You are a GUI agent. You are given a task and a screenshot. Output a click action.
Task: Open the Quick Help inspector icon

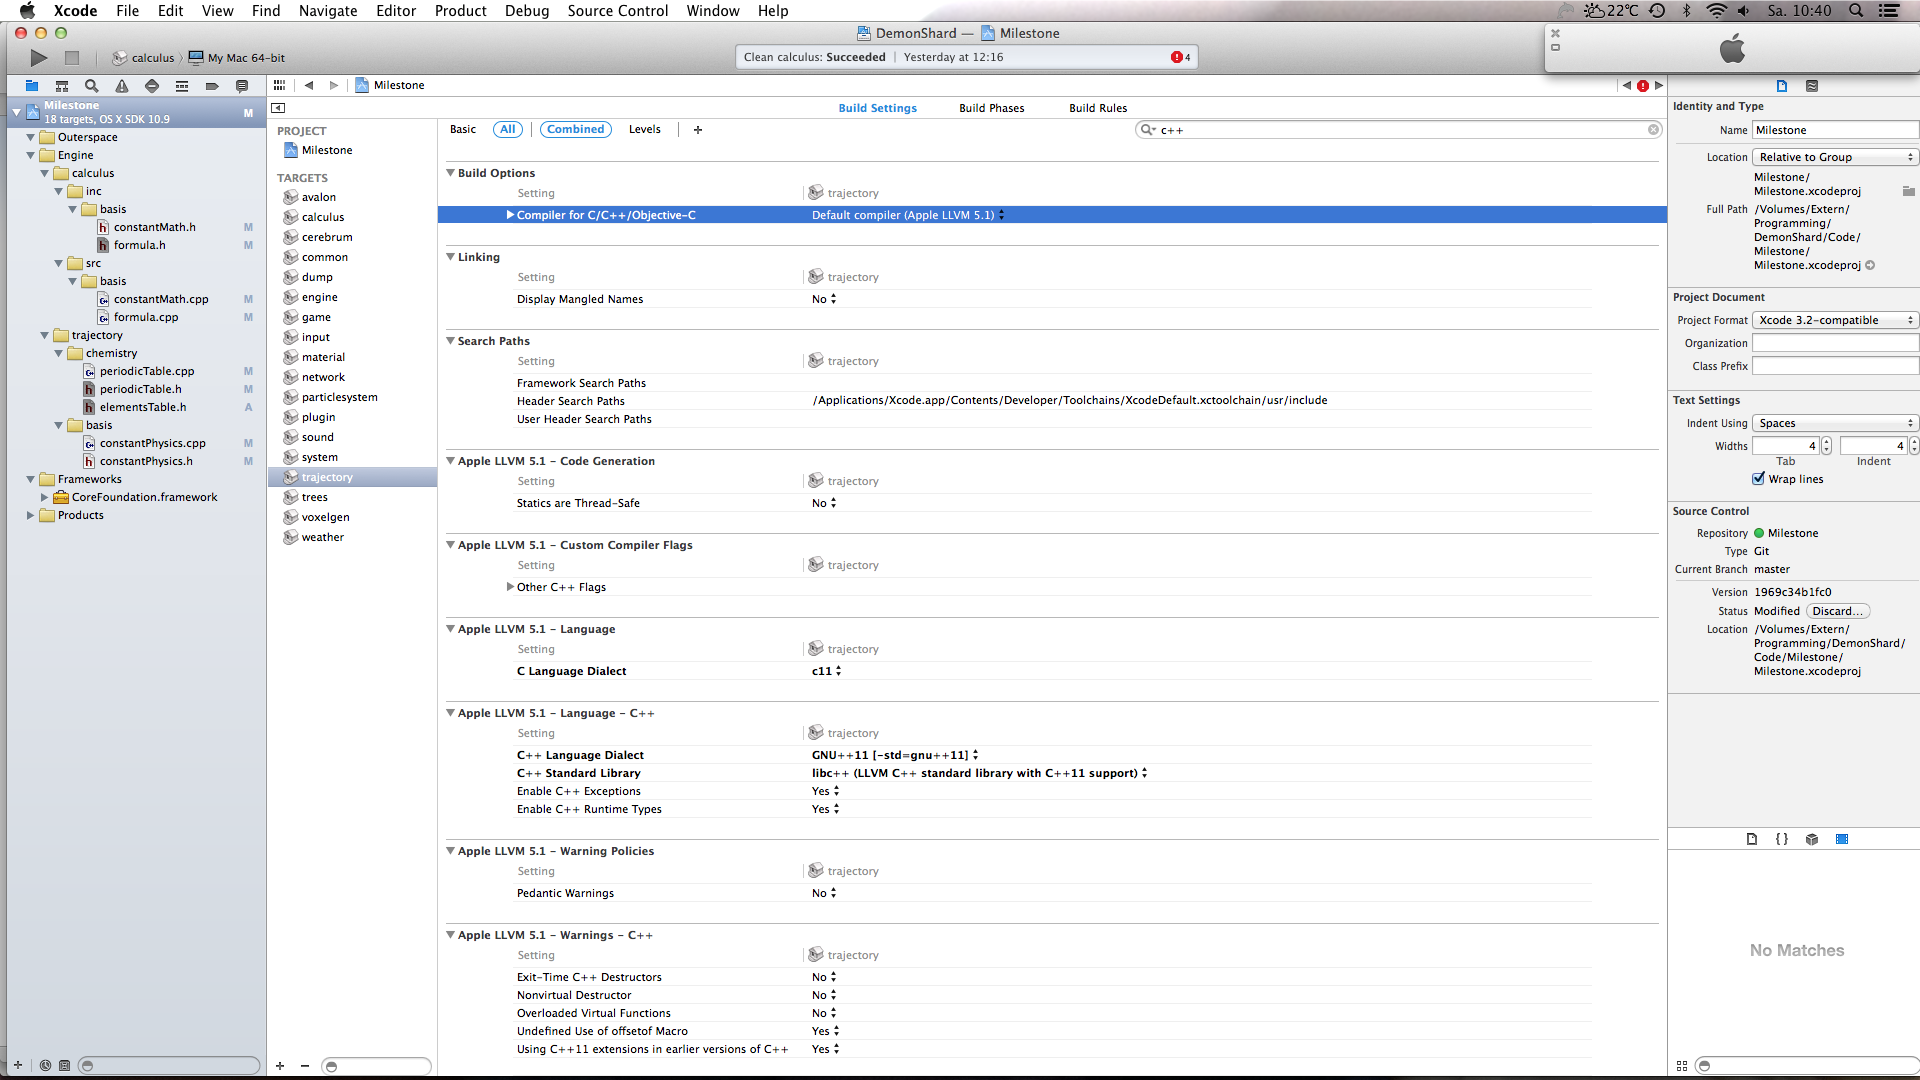click(1812, 86)
